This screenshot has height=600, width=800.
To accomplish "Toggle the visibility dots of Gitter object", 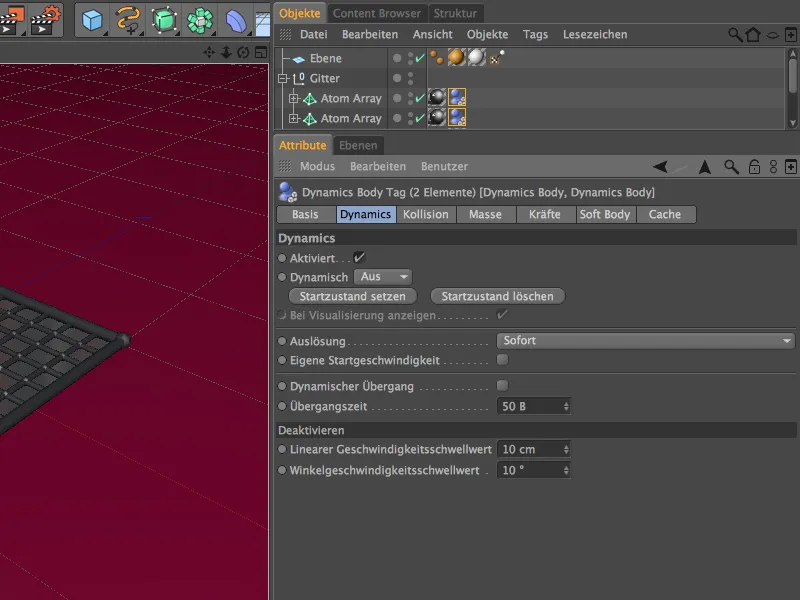I will [x=410, y=78].
